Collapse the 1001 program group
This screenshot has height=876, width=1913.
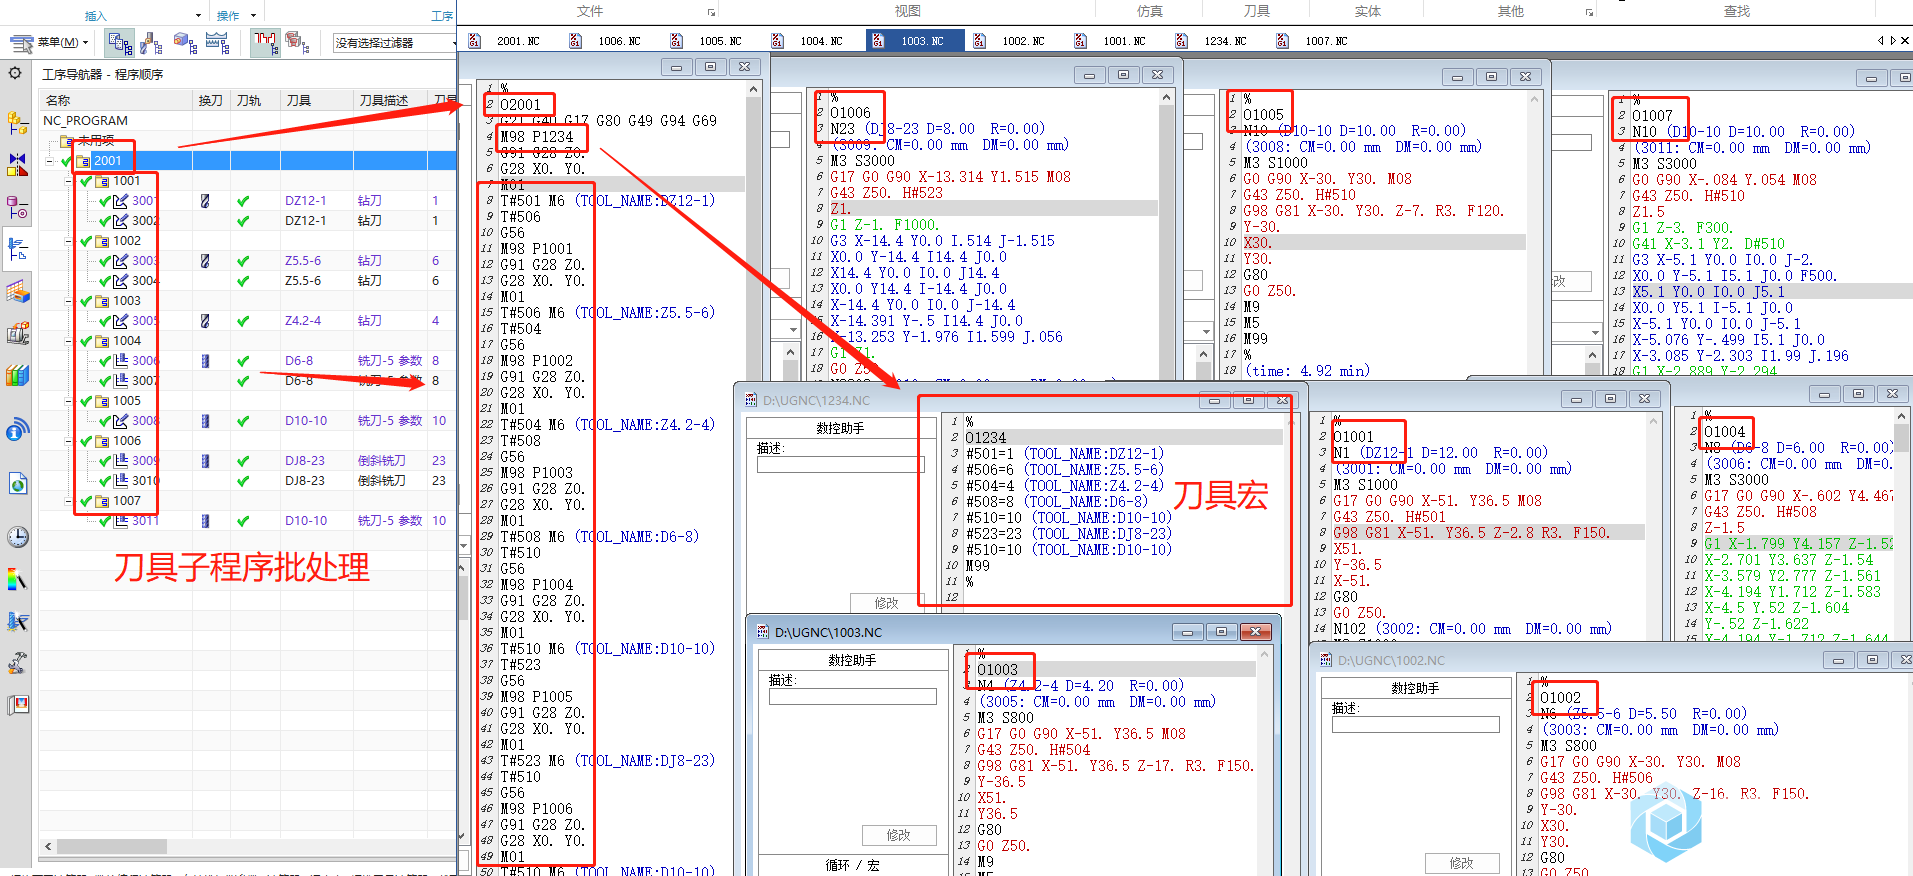(69, 181)
